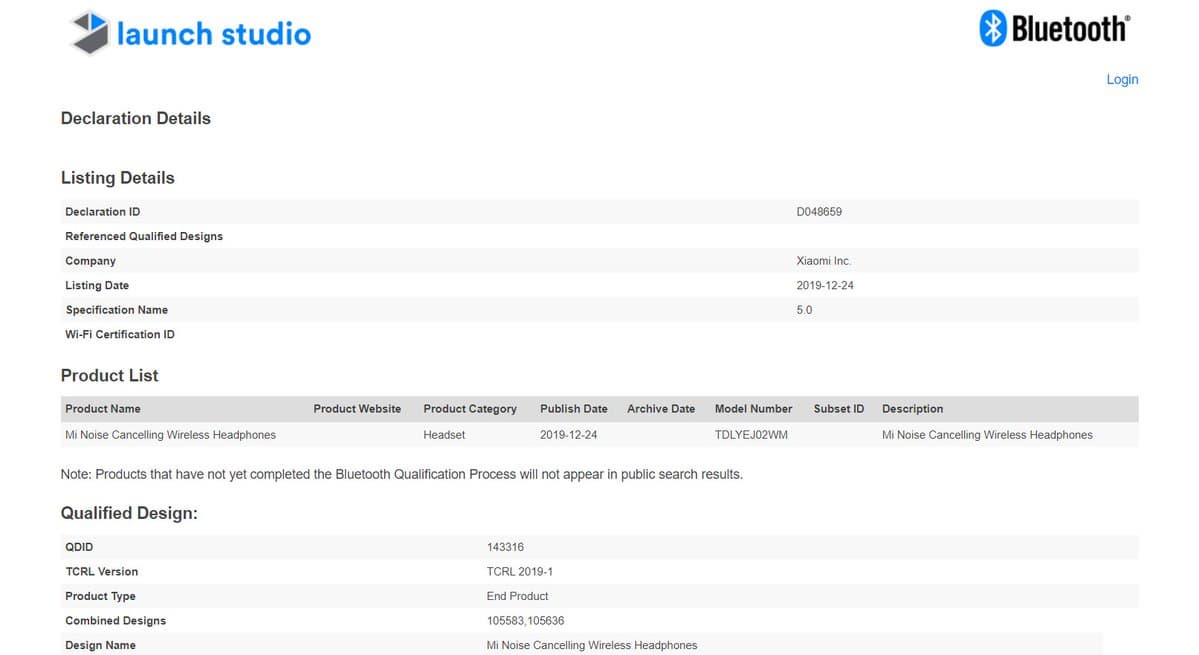Image resolution: width=1199 pixels, height=655 pixels.
Task: Select product name cell Mi Noise Cancelling Wireless Headphones
Action: pyautogui.click(x=171, y=435)
